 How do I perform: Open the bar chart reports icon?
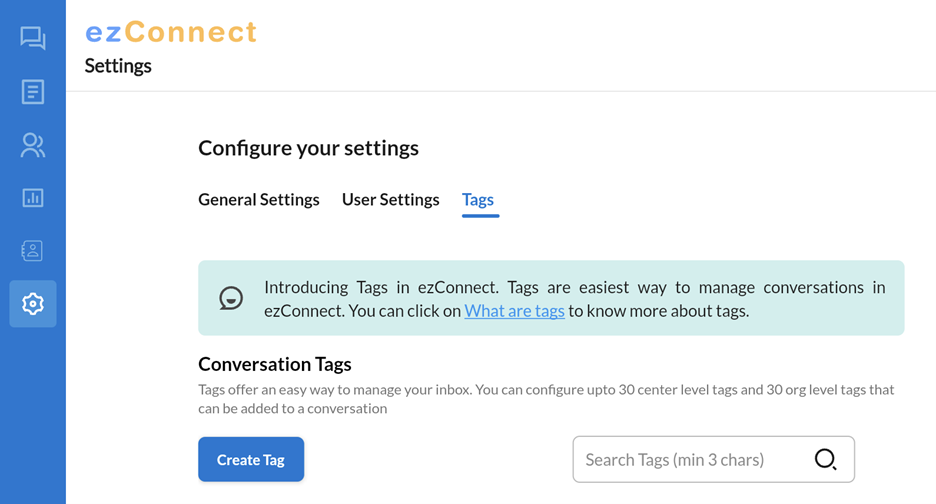tap(33, 198)
